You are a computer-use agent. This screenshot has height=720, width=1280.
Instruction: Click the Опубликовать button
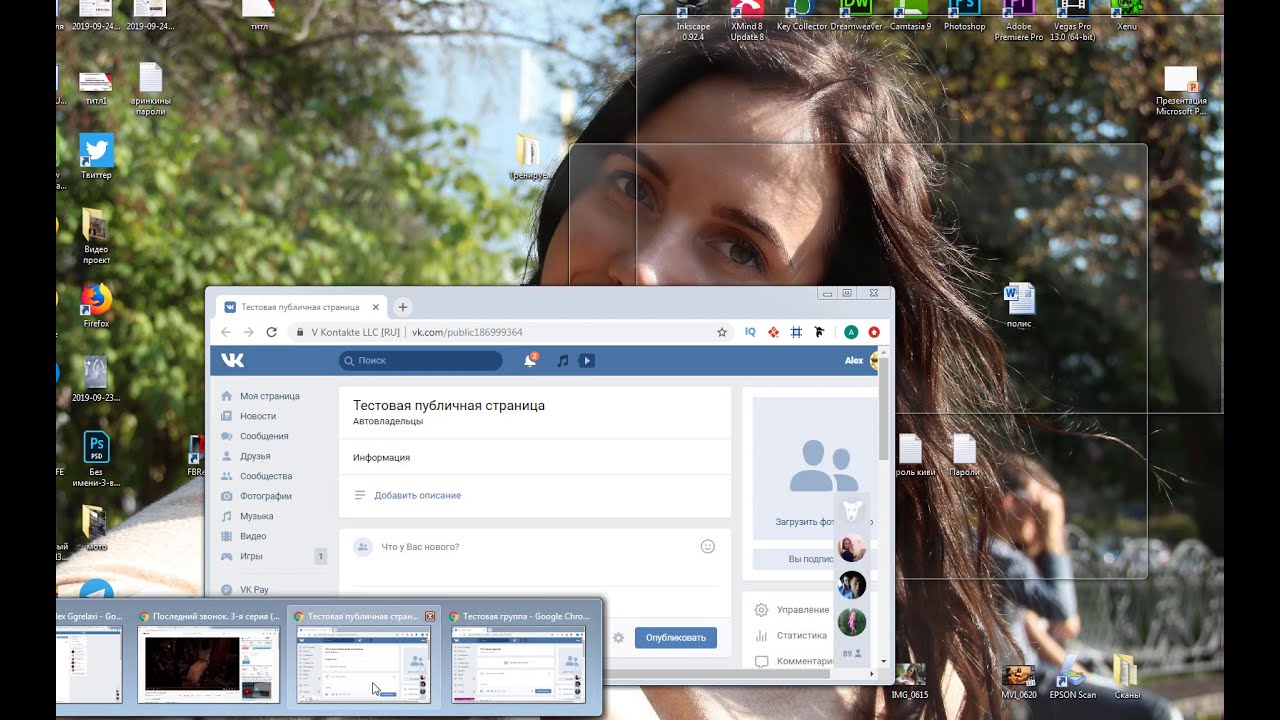click(x=676, y=637)
